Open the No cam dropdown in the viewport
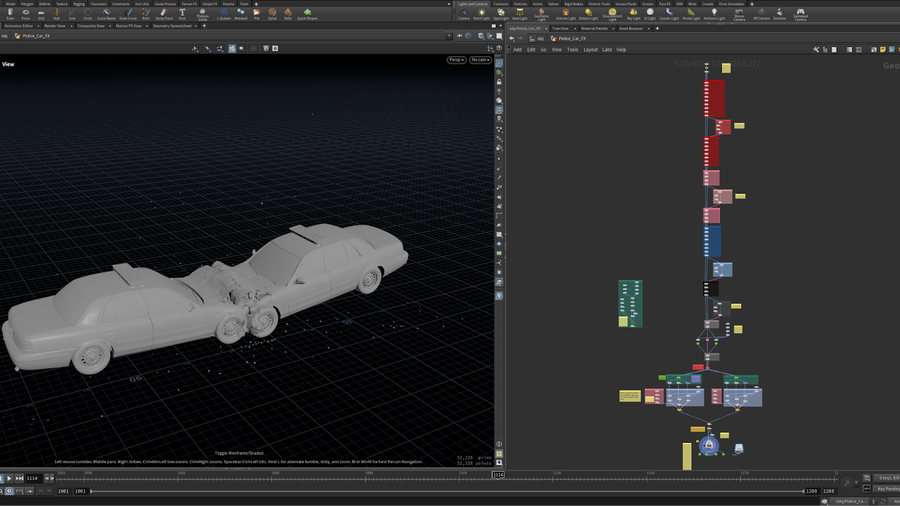The width and height of the screenshot is (900, 506). (x=481, y=60)
